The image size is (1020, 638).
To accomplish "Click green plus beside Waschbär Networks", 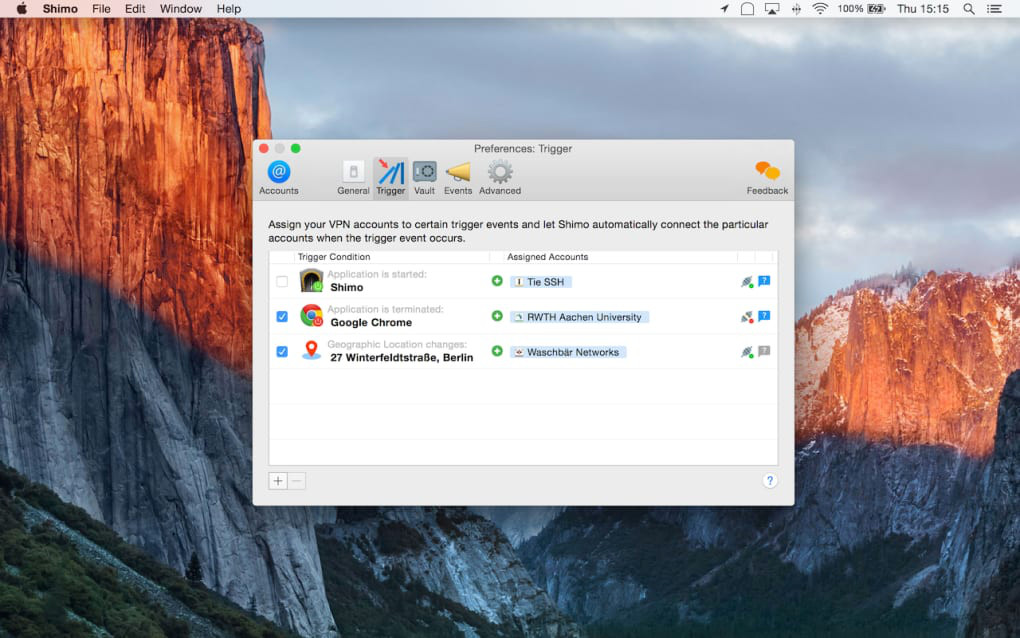I will [x=497, y=351].
